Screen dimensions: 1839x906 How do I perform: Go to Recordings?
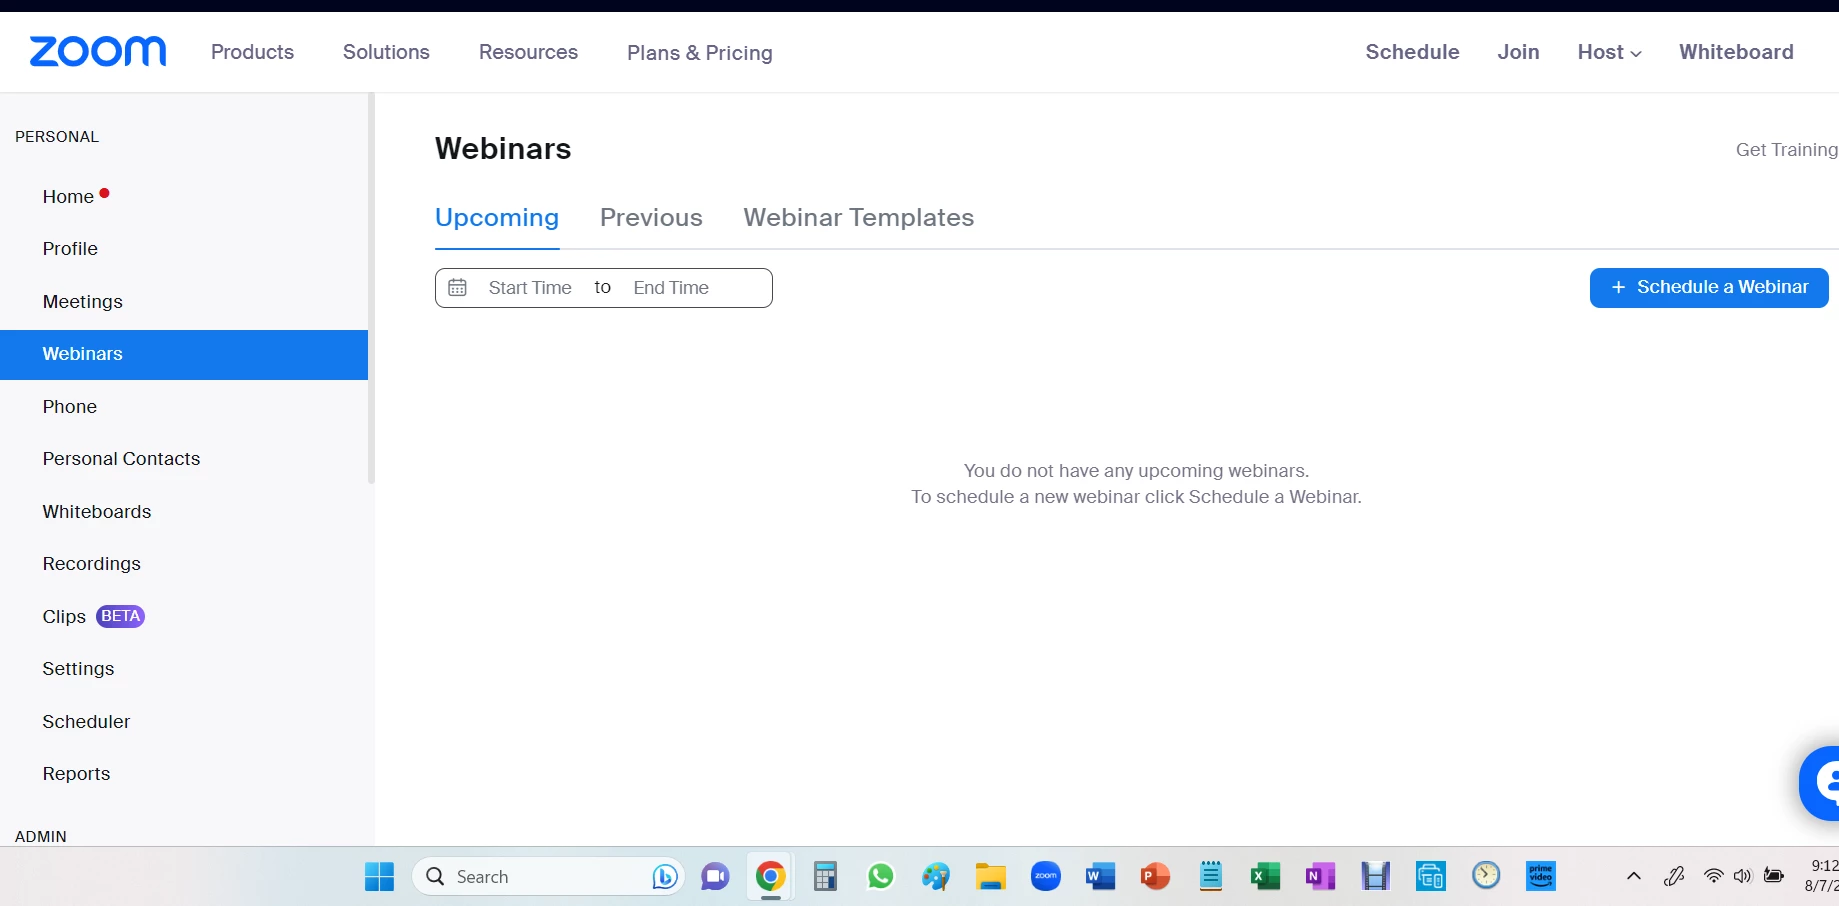(x=91, y=564)
